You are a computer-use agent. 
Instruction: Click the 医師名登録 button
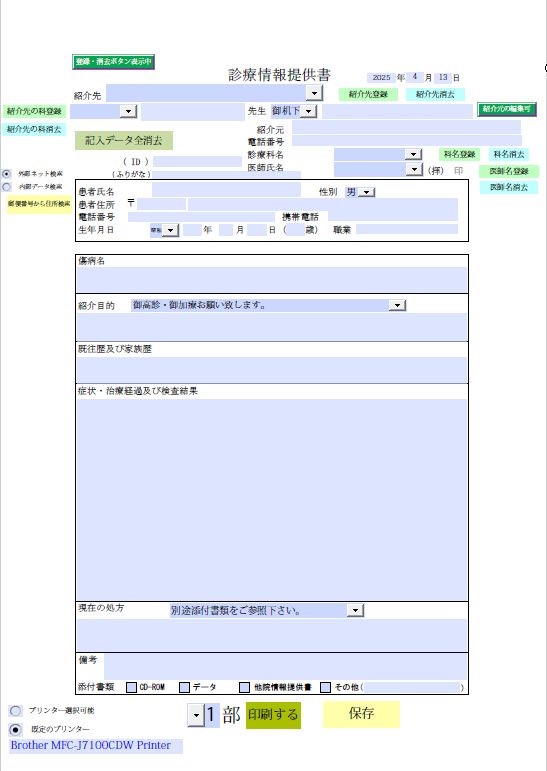[509, 171]
